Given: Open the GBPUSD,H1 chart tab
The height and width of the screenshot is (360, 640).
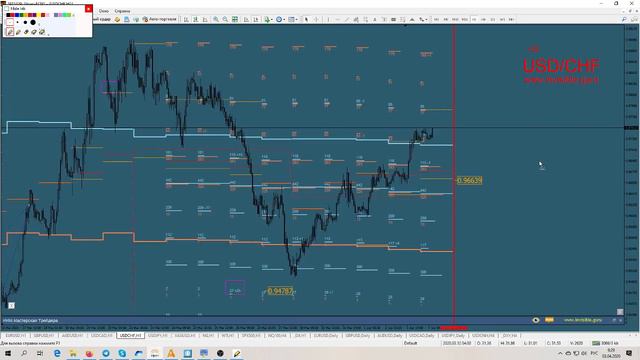Looking at the screenshot, I should coord(44,336).
